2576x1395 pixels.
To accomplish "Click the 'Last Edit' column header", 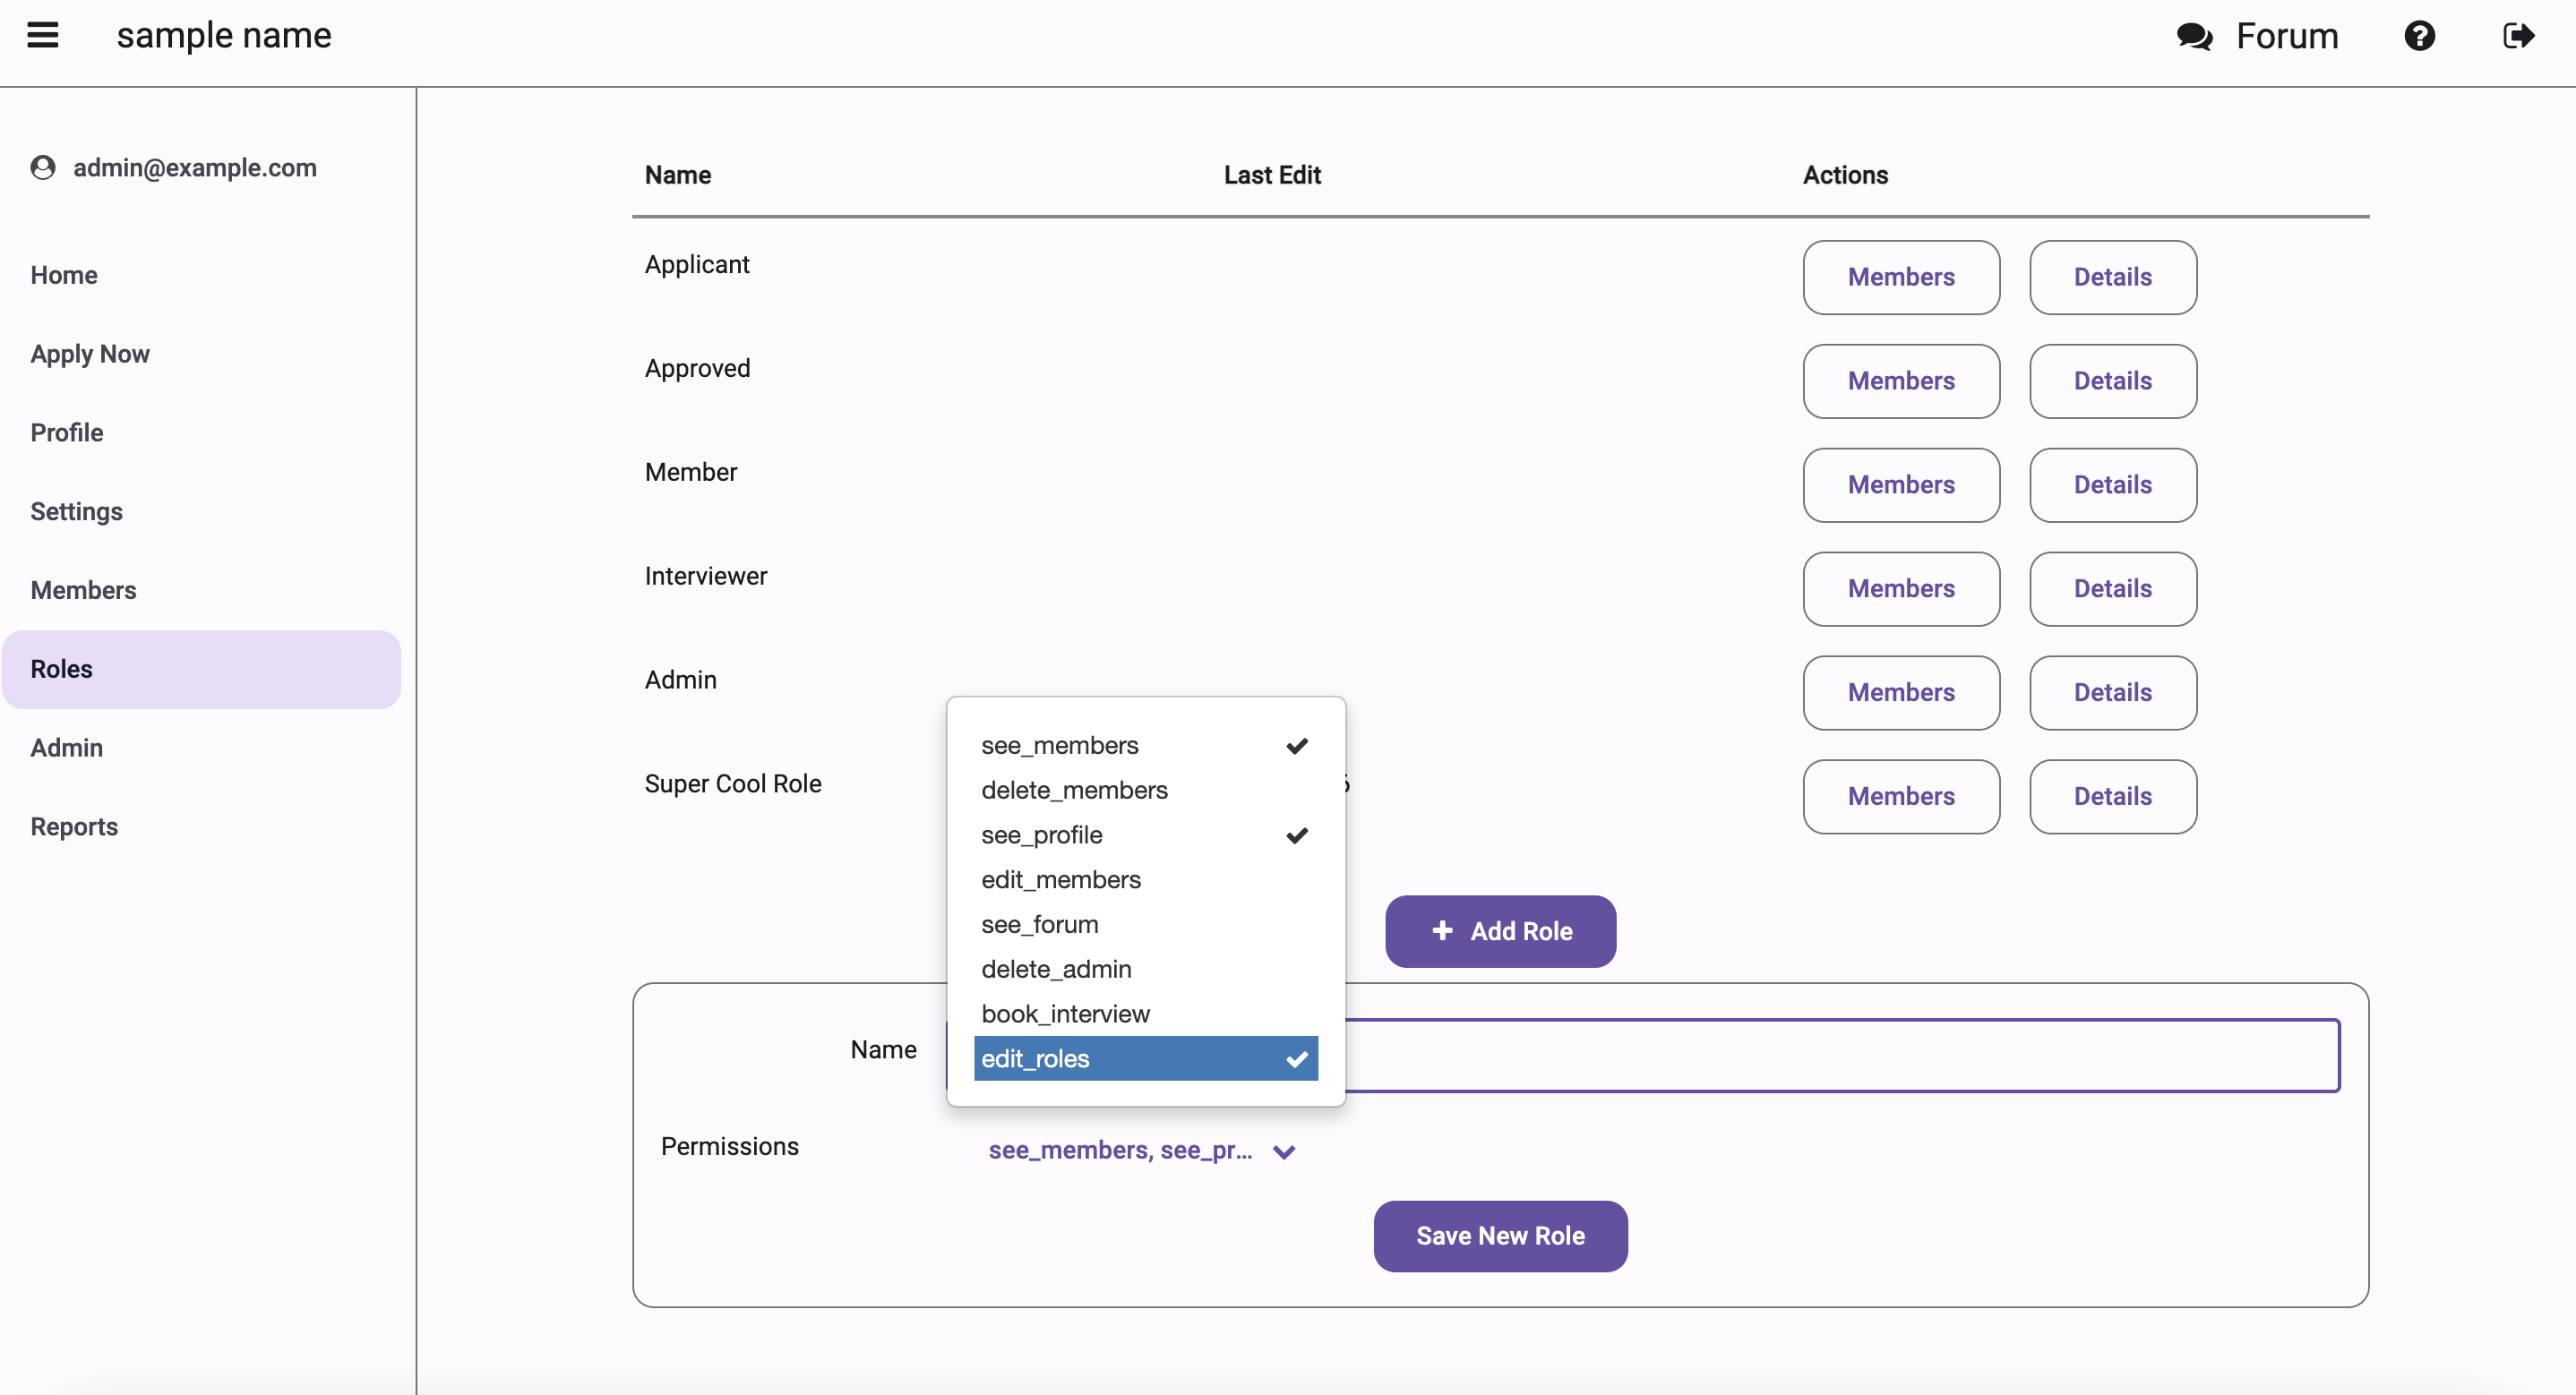I will pos(1272,175).
